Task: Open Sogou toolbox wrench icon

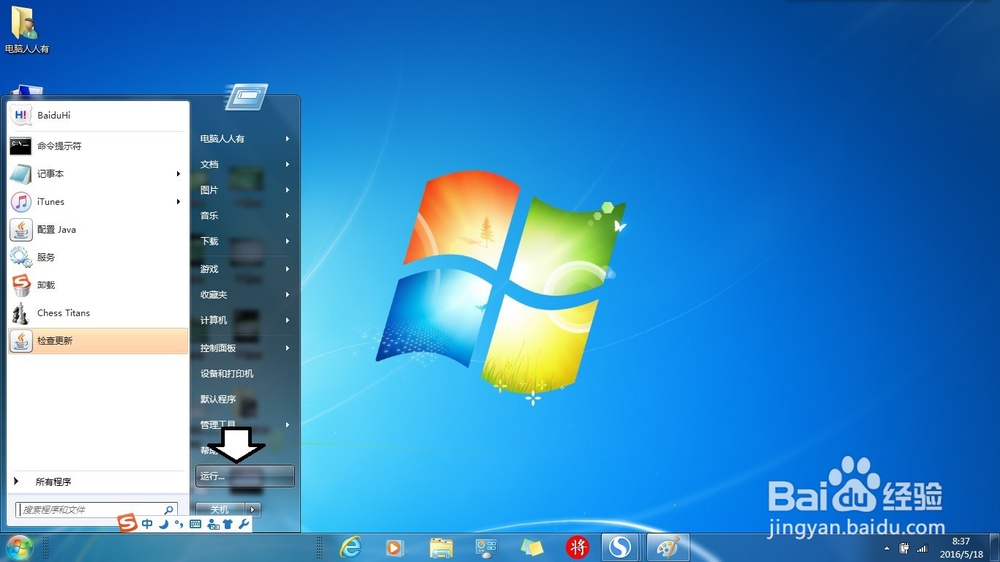Action: [x=243, y=524]
